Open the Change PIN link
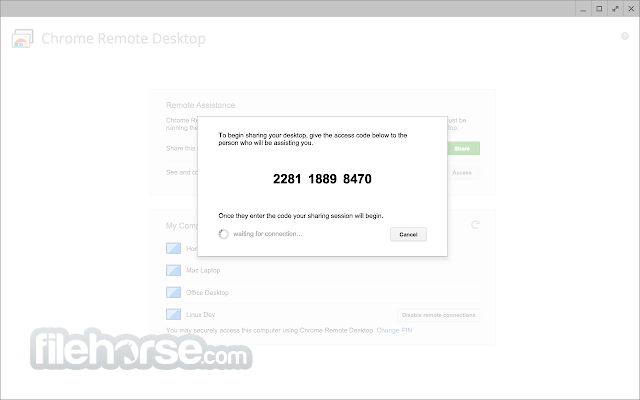The height and width of the screenshot is (400, 640). tap(394, 330)
